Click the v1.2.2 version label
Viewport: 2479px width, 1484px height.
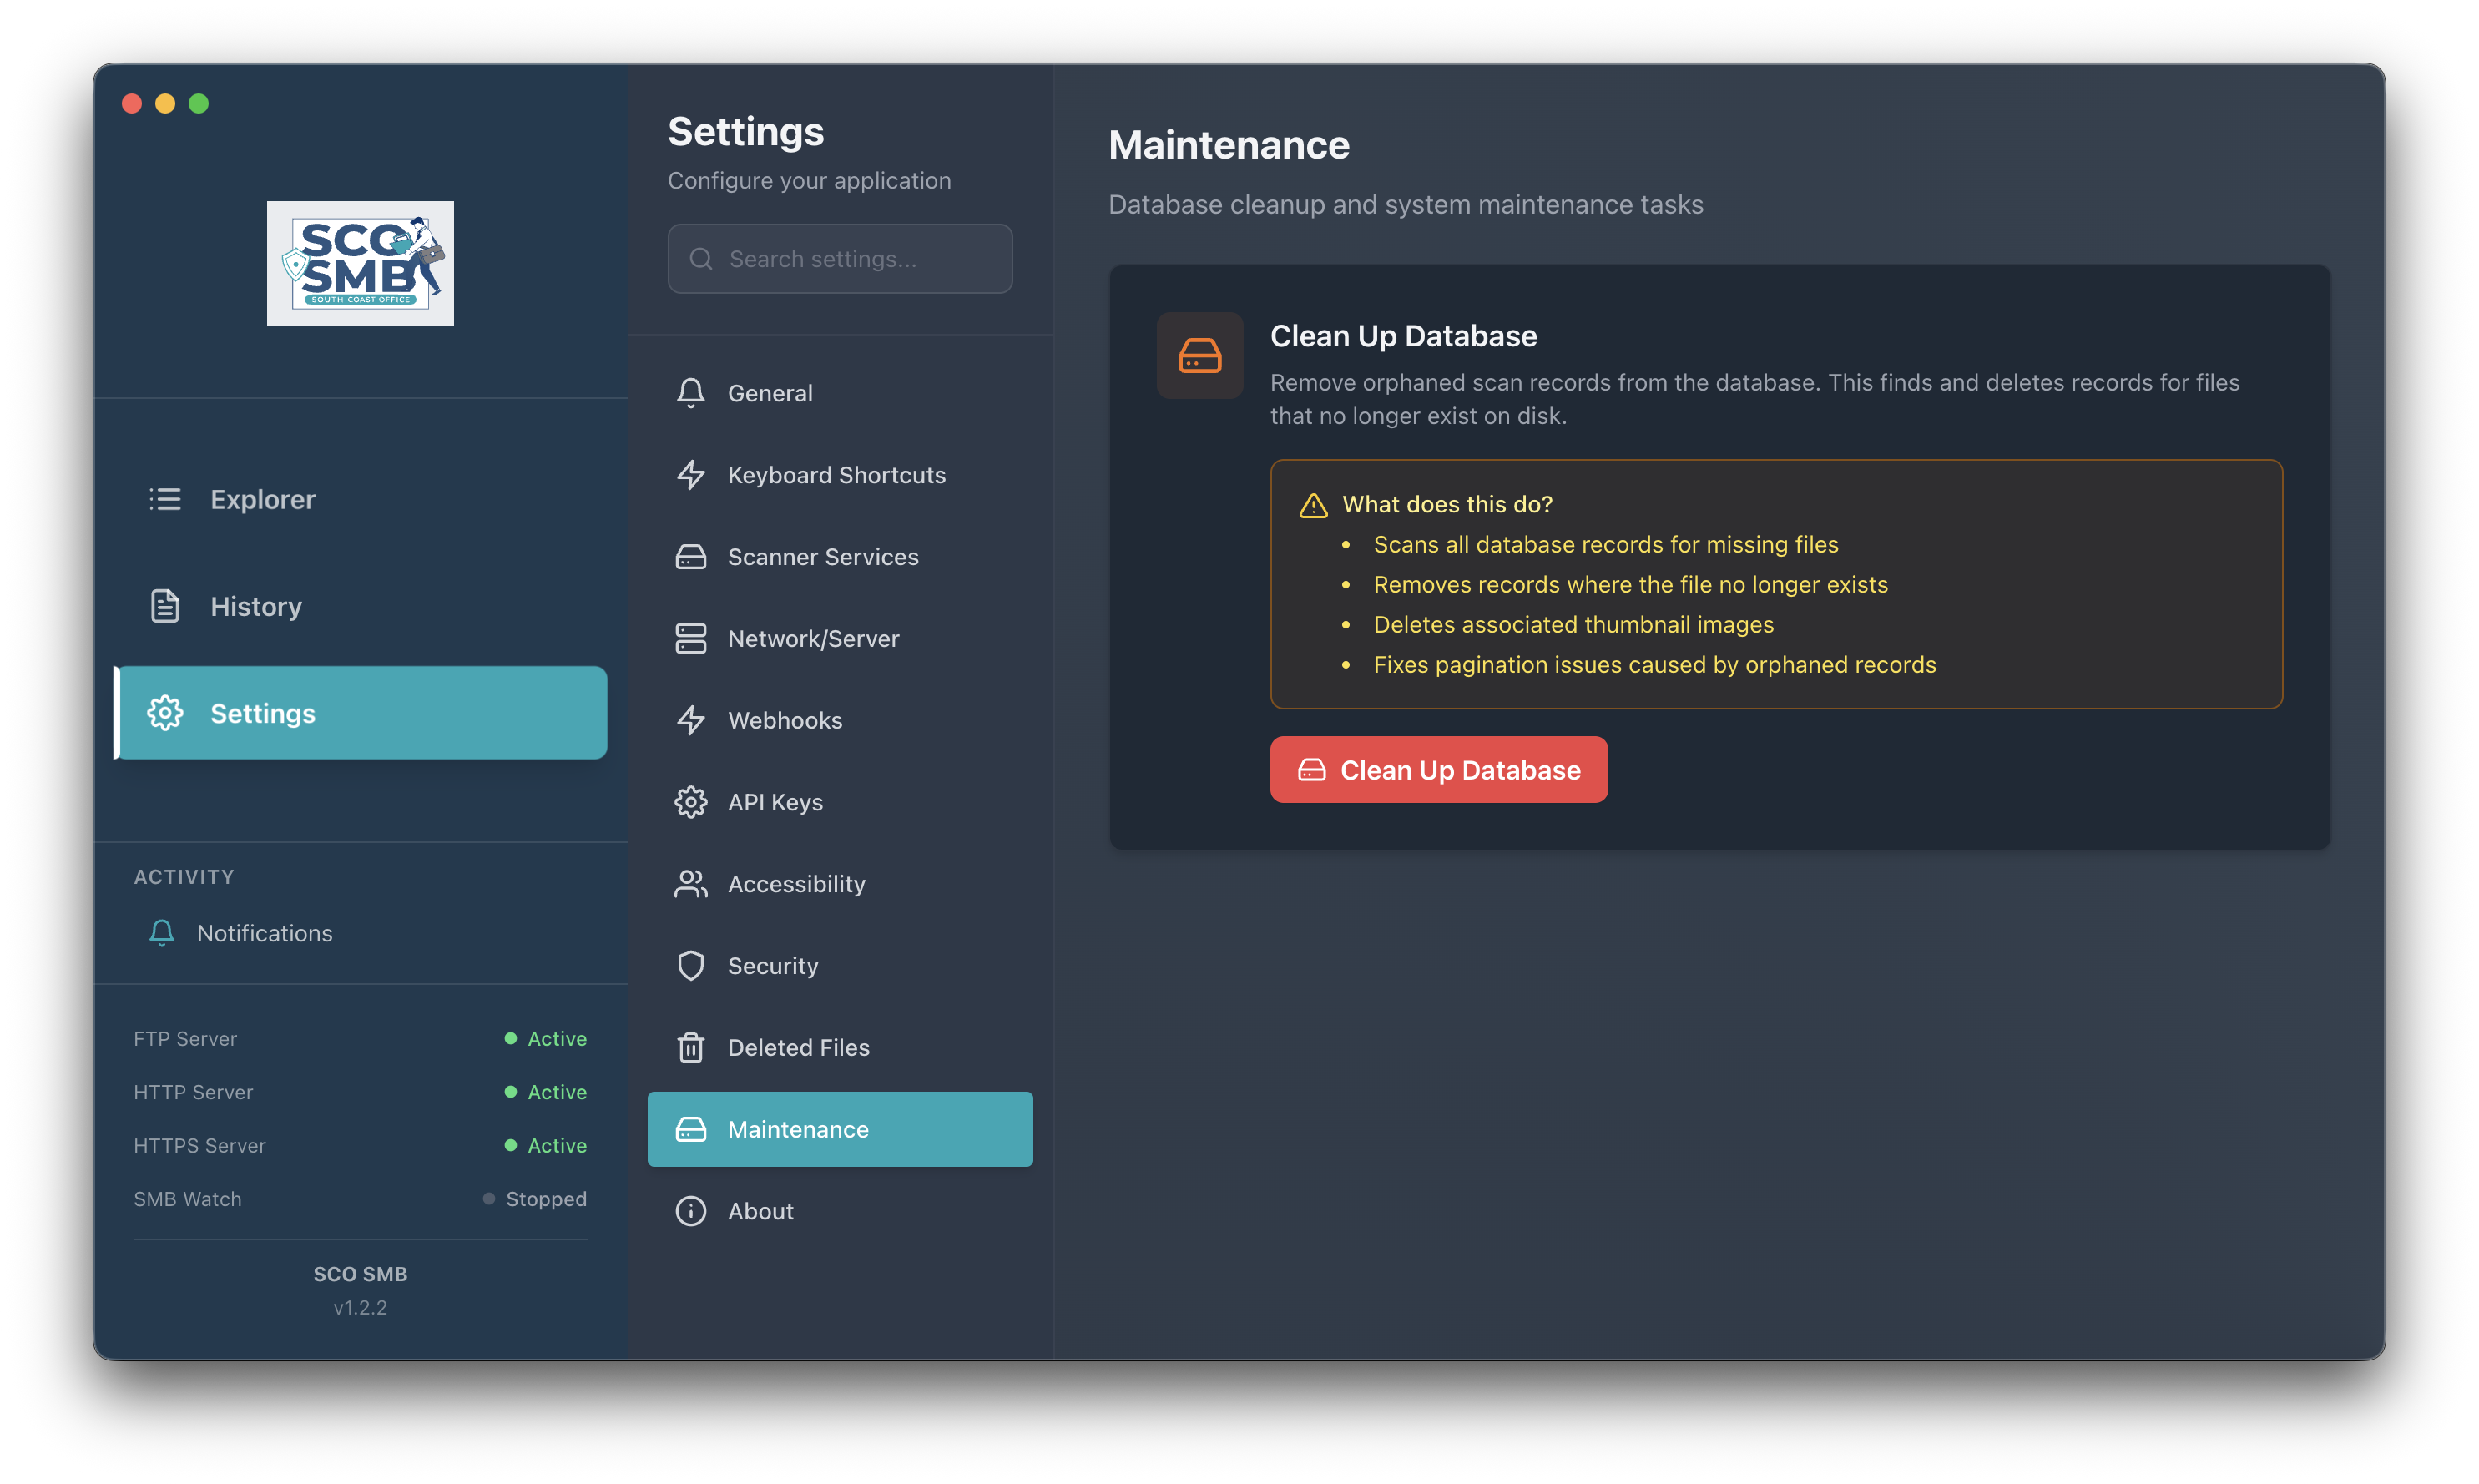pyautogui.click(x=360, y=1308)
